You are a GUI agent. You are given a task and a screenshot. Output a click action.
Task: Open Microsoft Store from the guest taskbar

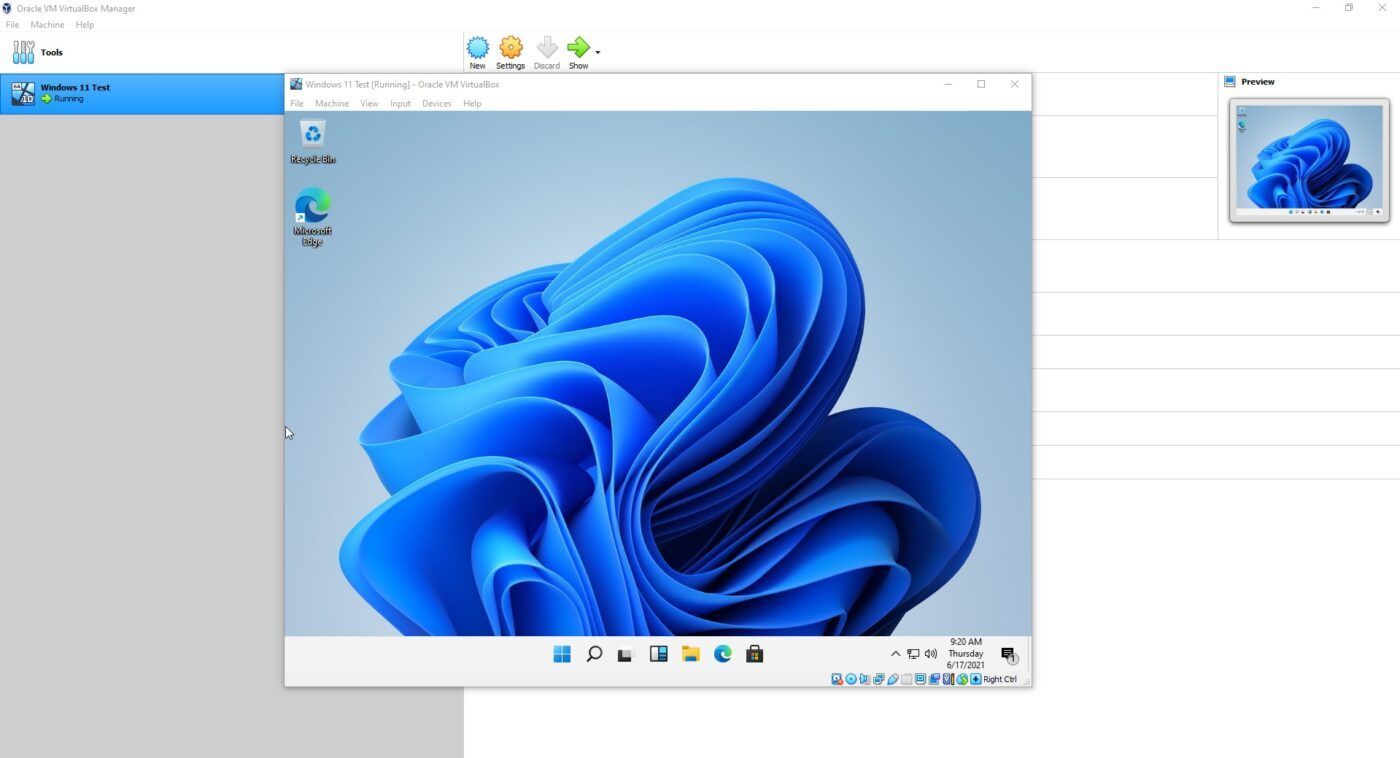(755, 654)
